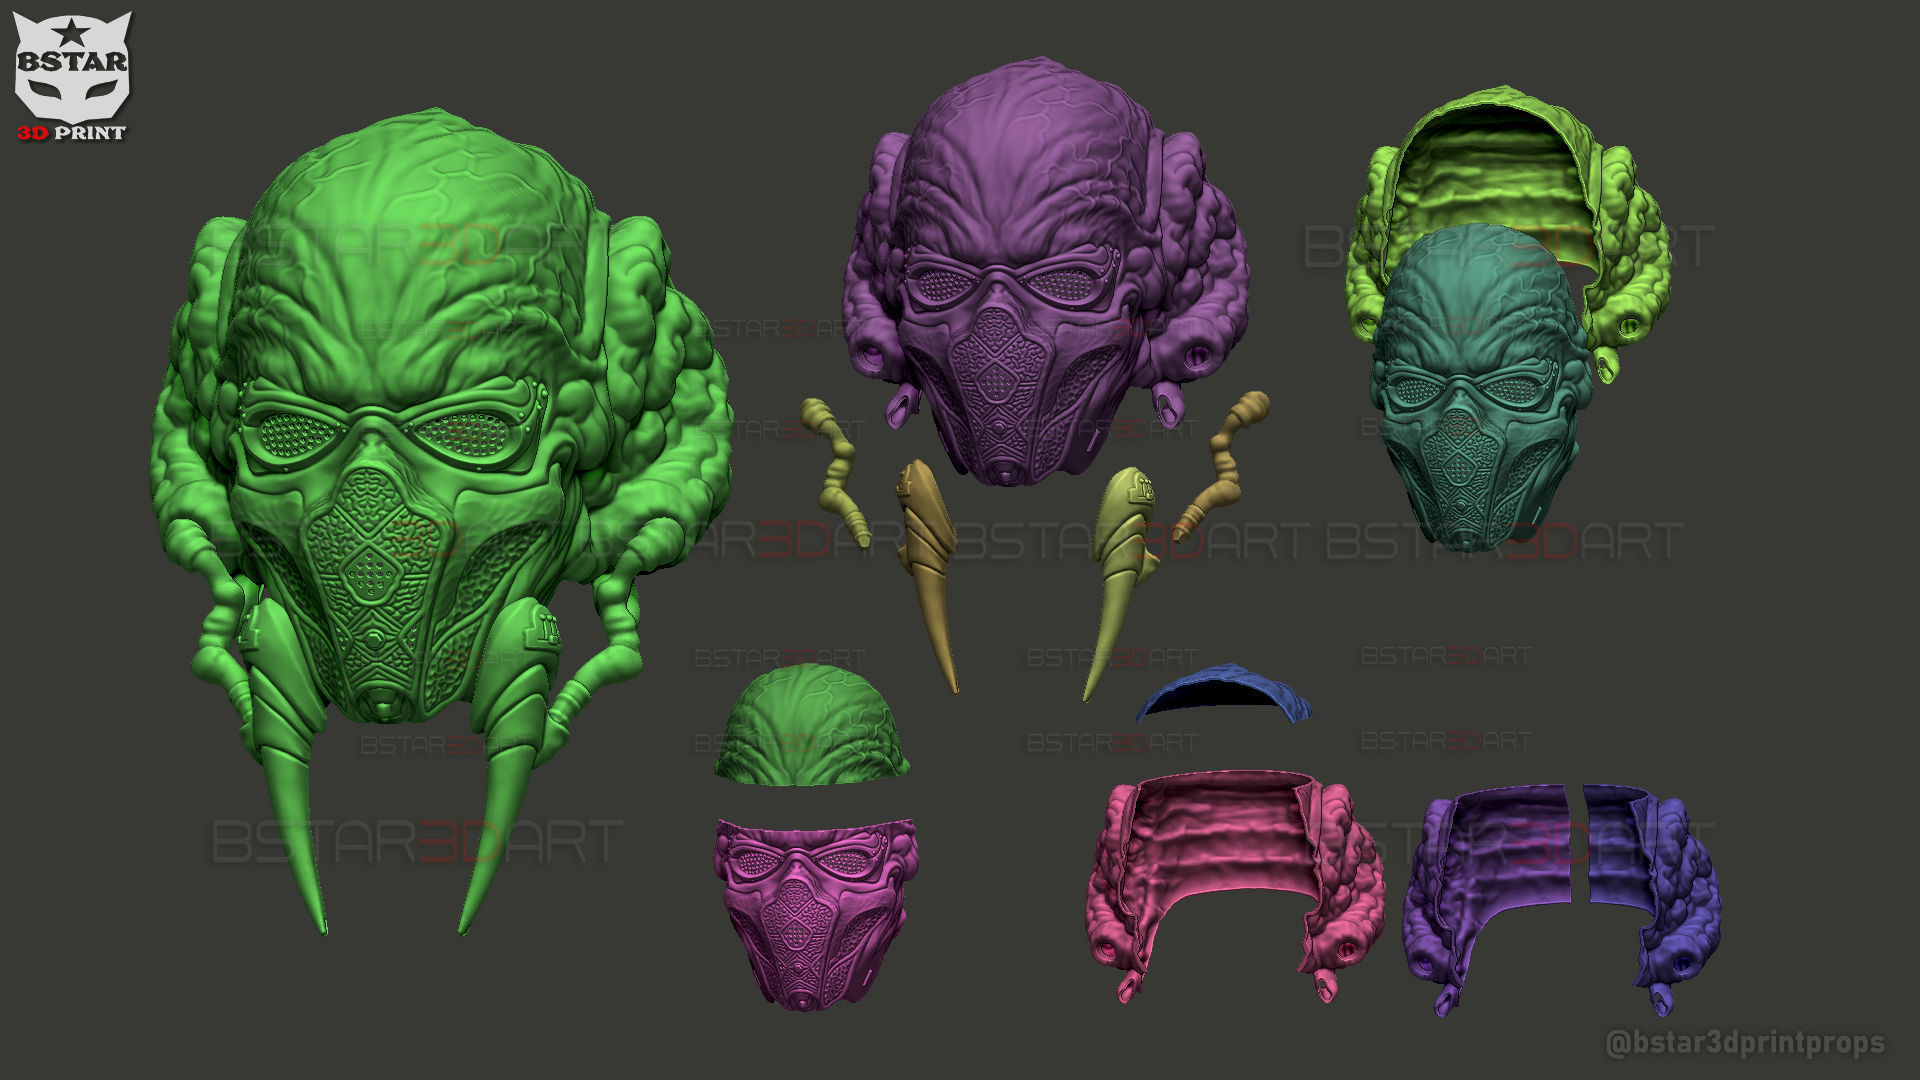Click the @bstar3dprintprops handle text
1920x1080 pixels.
1744,1043
